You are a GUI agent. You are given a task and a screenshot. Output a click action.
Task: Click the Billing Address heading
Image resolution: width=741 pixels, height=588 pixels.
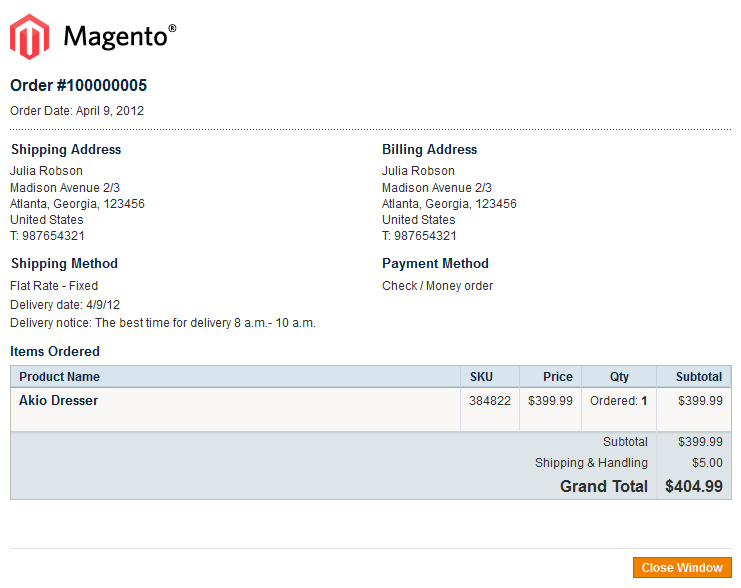click(430, 149)
